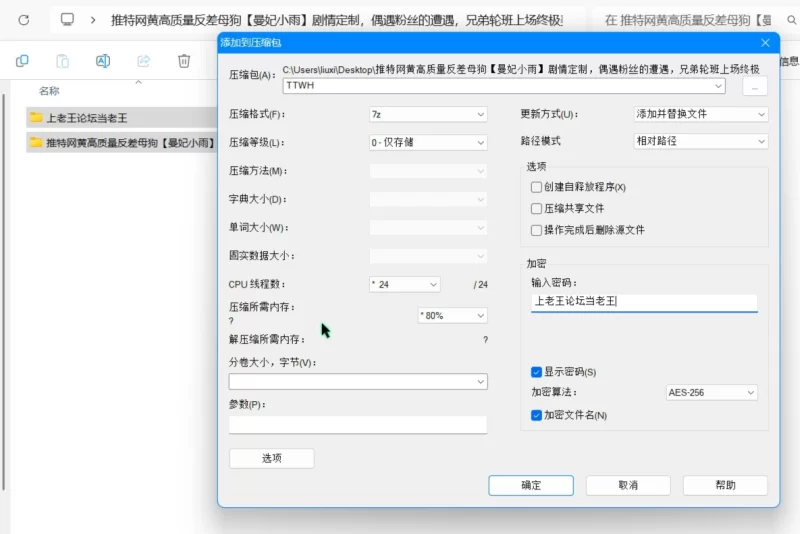Click the browse "..." button beside the archive path
The height and width of the screenshot is (534, 800).
pyautogui.click(x=754, y=87)
